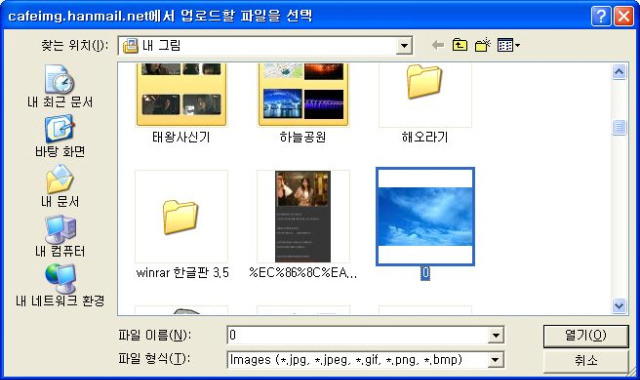Go to 바탕 화면 in the places bar

(60, 136)
